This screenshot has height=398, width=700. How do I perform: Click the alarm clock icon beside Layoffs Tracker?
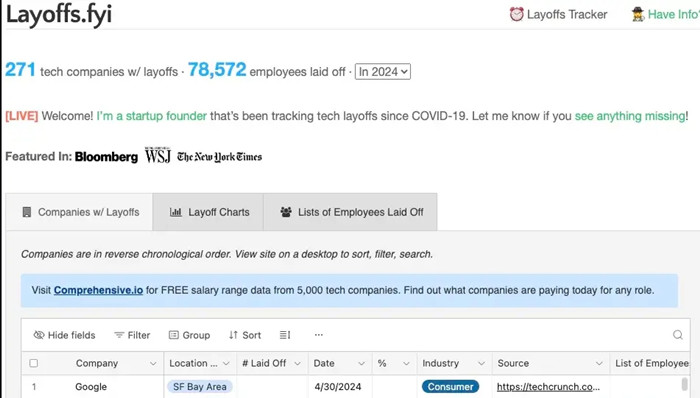click(x=517, y=14)
